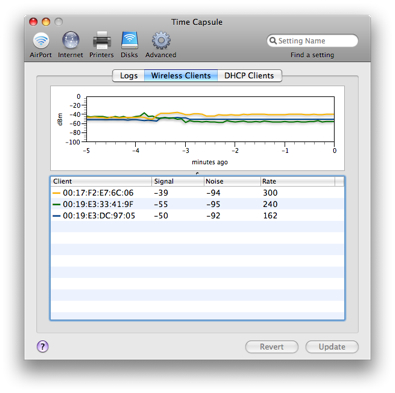Click signal value -55
395x393 pixels.
[x=161, y=204]
